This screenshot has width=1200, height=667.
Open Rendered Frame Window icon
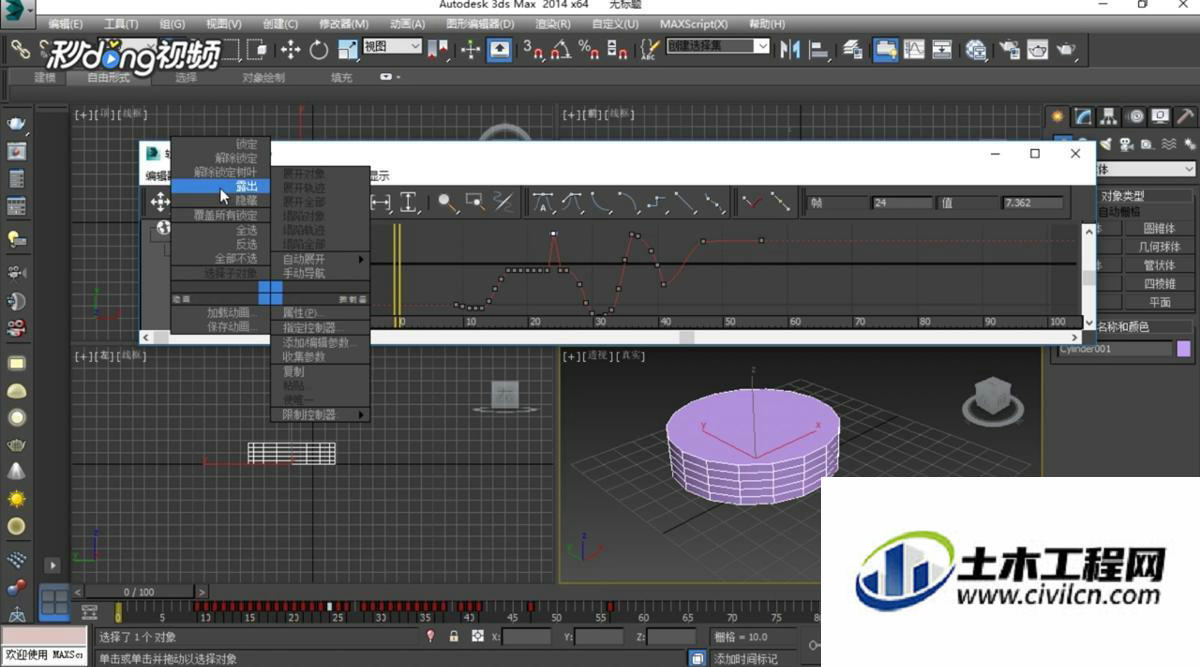(x=1038, y=48)
